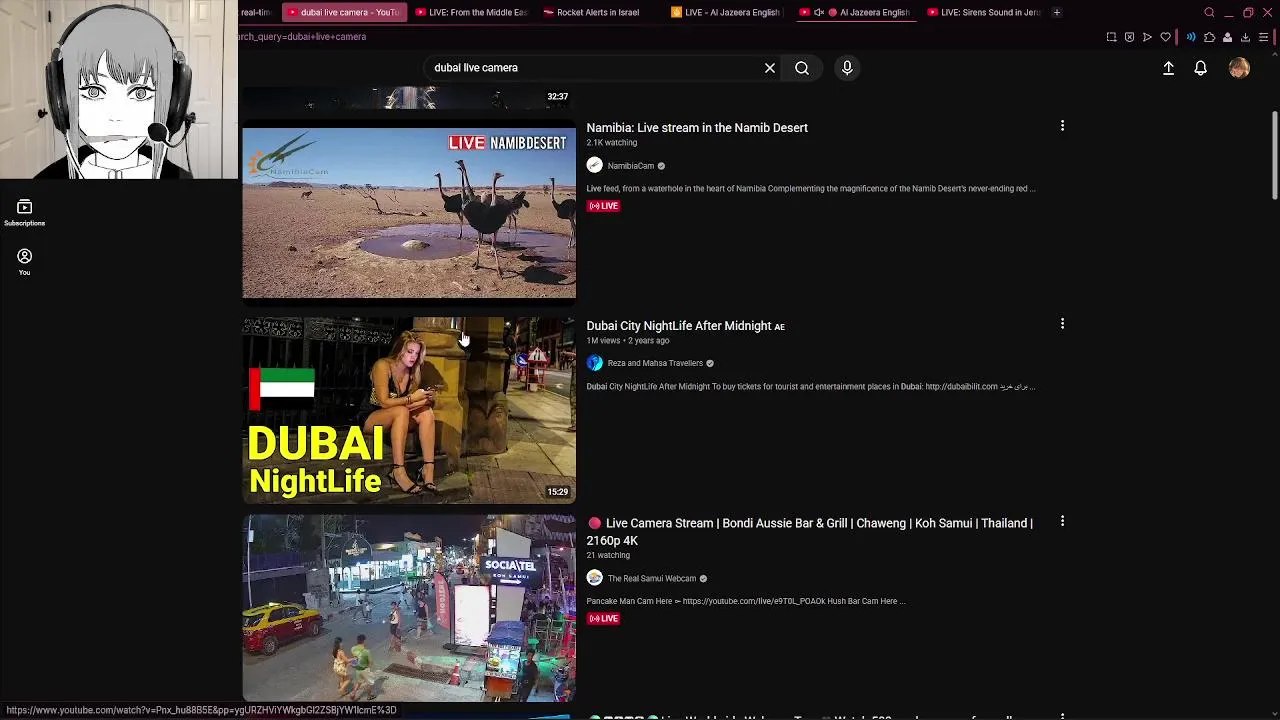The width and height of the screenshot is (1280, 720).
Task: Click LIVE badge under Namibia stream
Action: [604, 206]
